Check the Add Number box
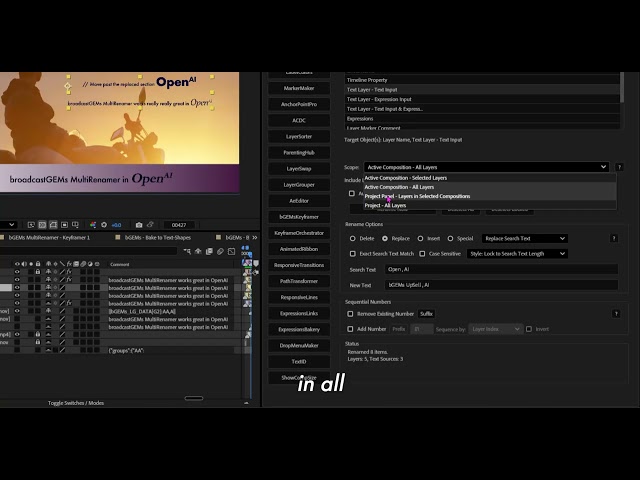 350,329
